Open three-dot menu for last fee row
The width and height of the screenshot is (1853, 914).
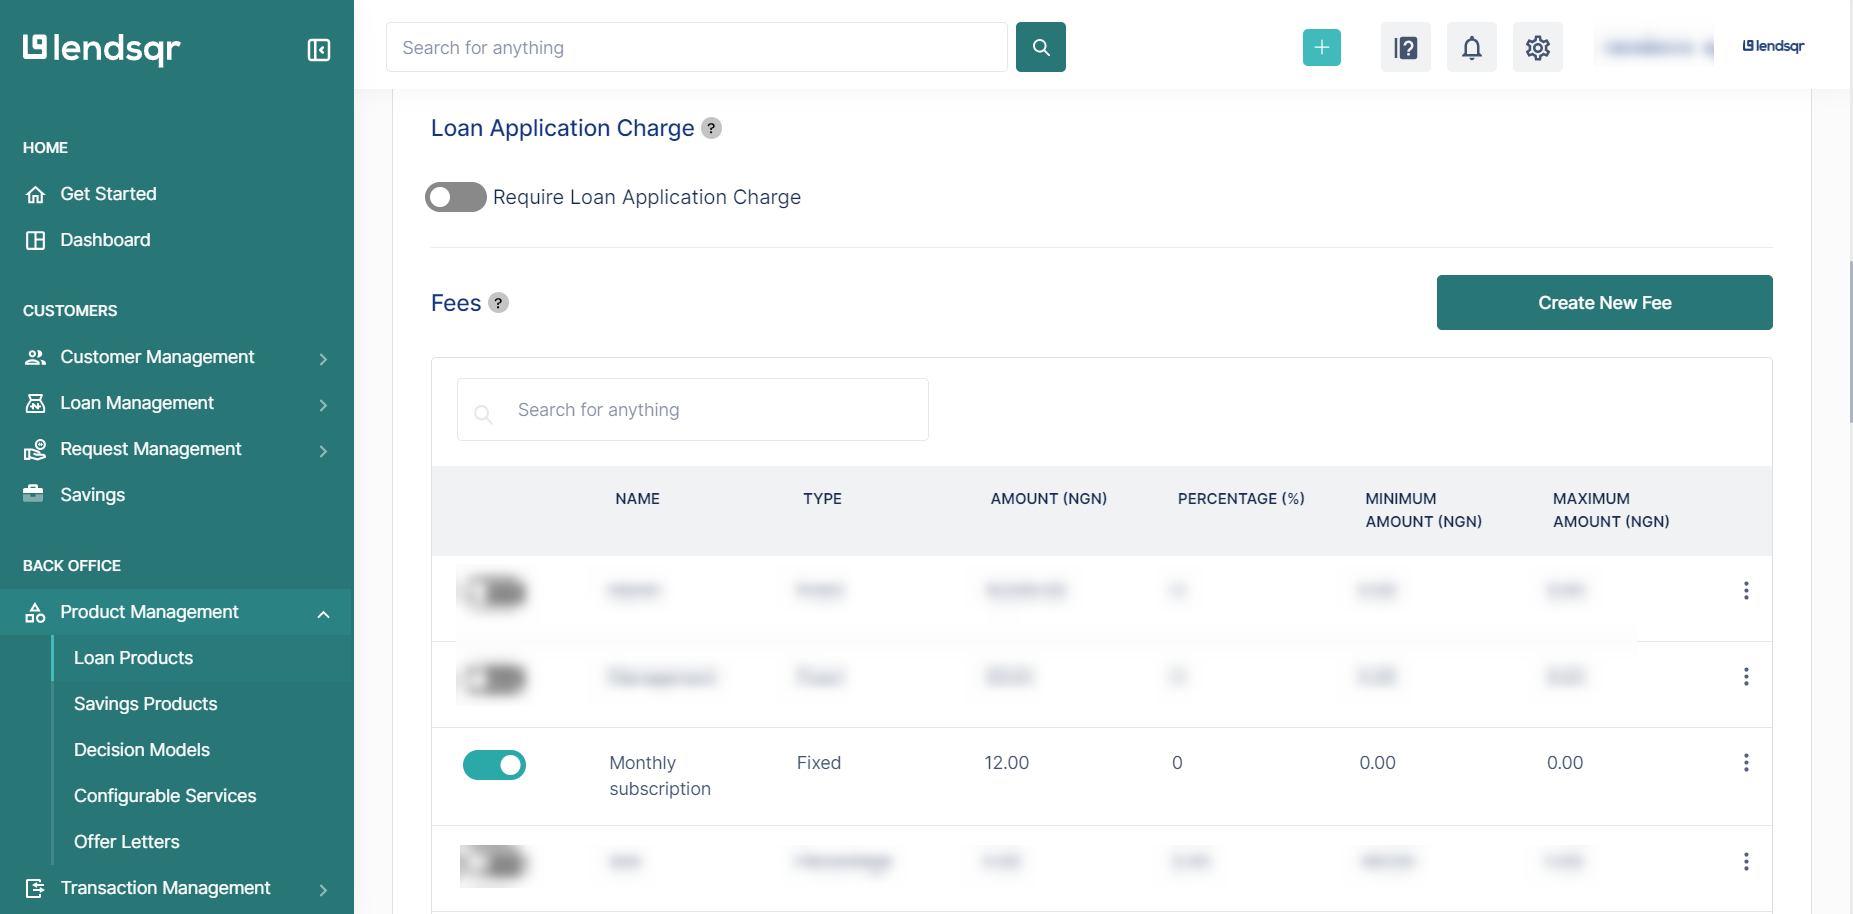pos(1746,861)
